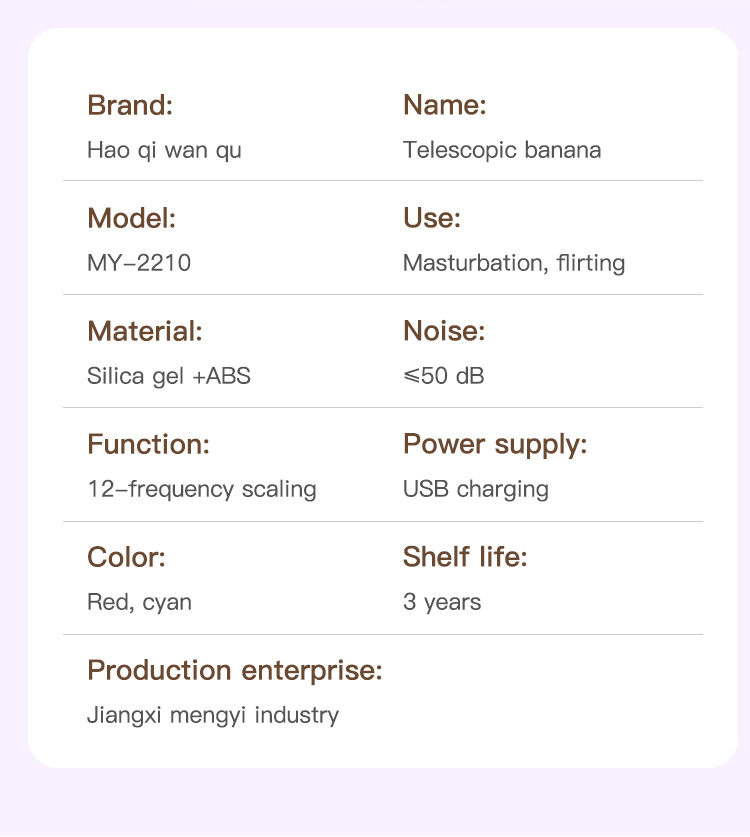750x837 pixels.
Task: Select the 'USB charging' value
Action: click(x=476, y=490)
